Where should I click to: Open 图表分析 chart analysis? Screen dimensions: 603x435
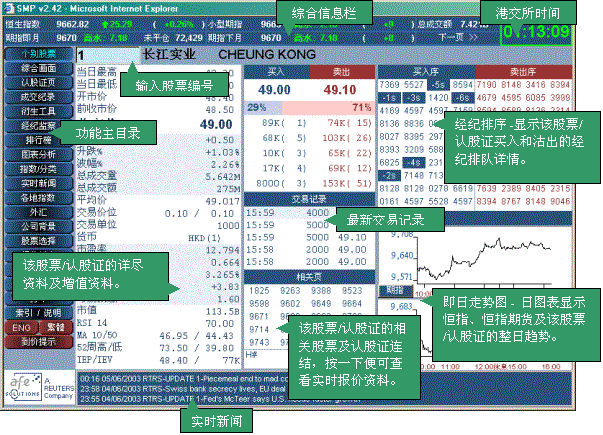pyautogui.click(x=38, y=155)
